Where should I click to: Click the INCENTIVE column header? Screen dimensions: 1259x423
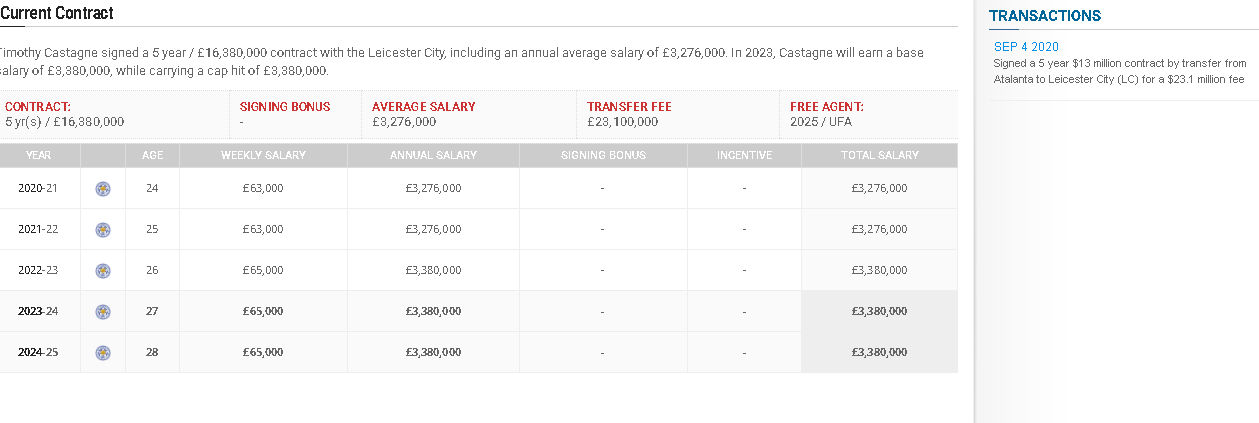(744, 155)
